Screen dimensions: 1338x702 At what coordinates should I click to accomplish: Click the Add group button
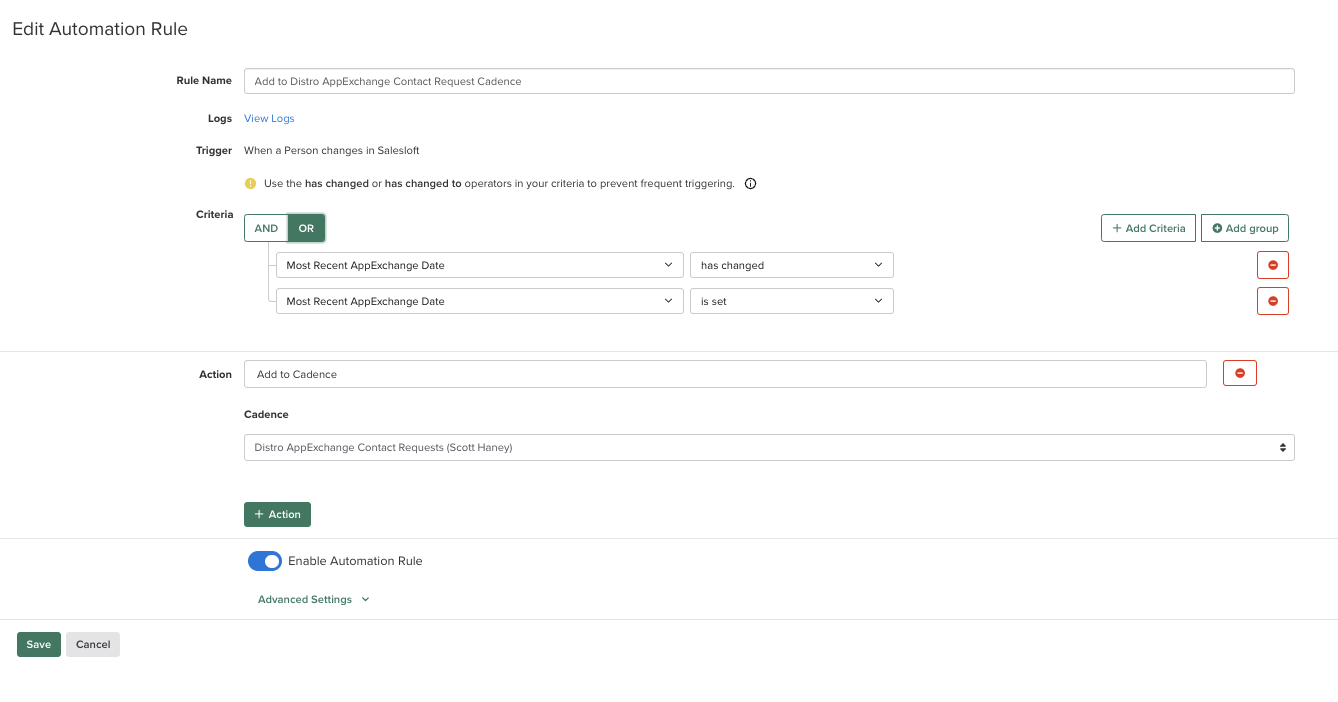point(1245,229)
